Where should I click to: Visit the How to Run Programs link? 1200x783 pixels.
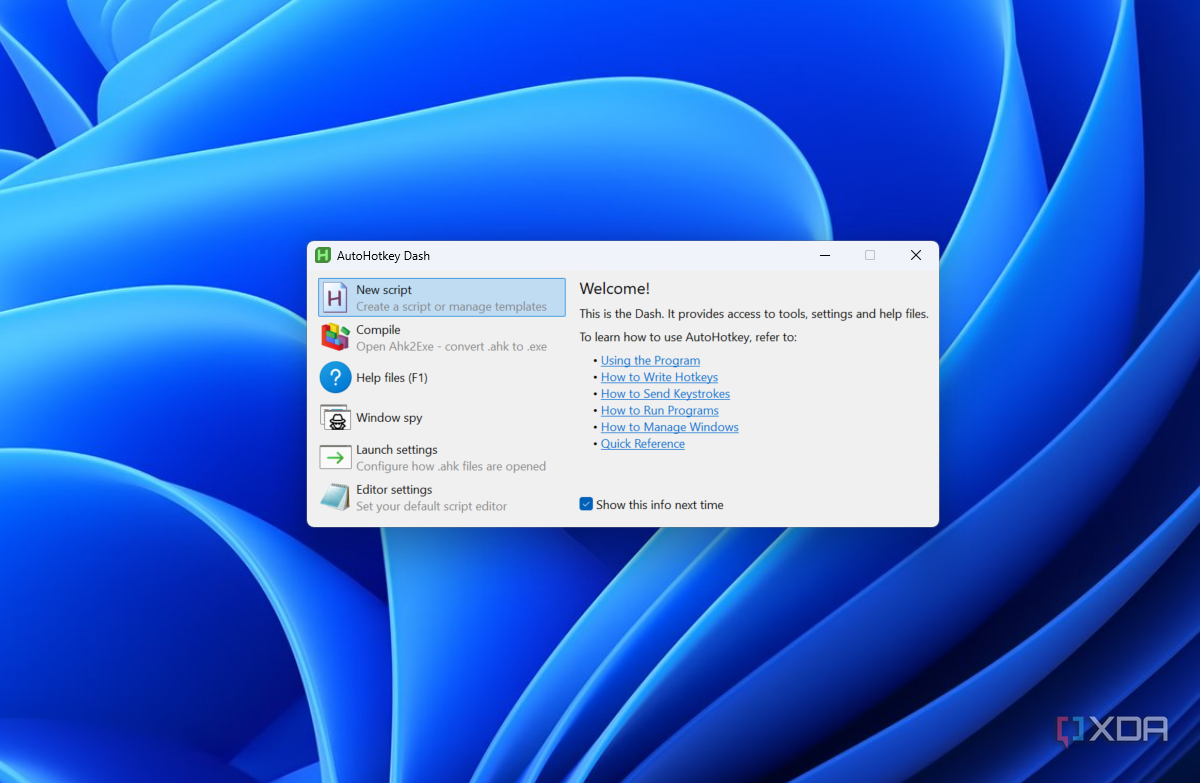[659, 411]
